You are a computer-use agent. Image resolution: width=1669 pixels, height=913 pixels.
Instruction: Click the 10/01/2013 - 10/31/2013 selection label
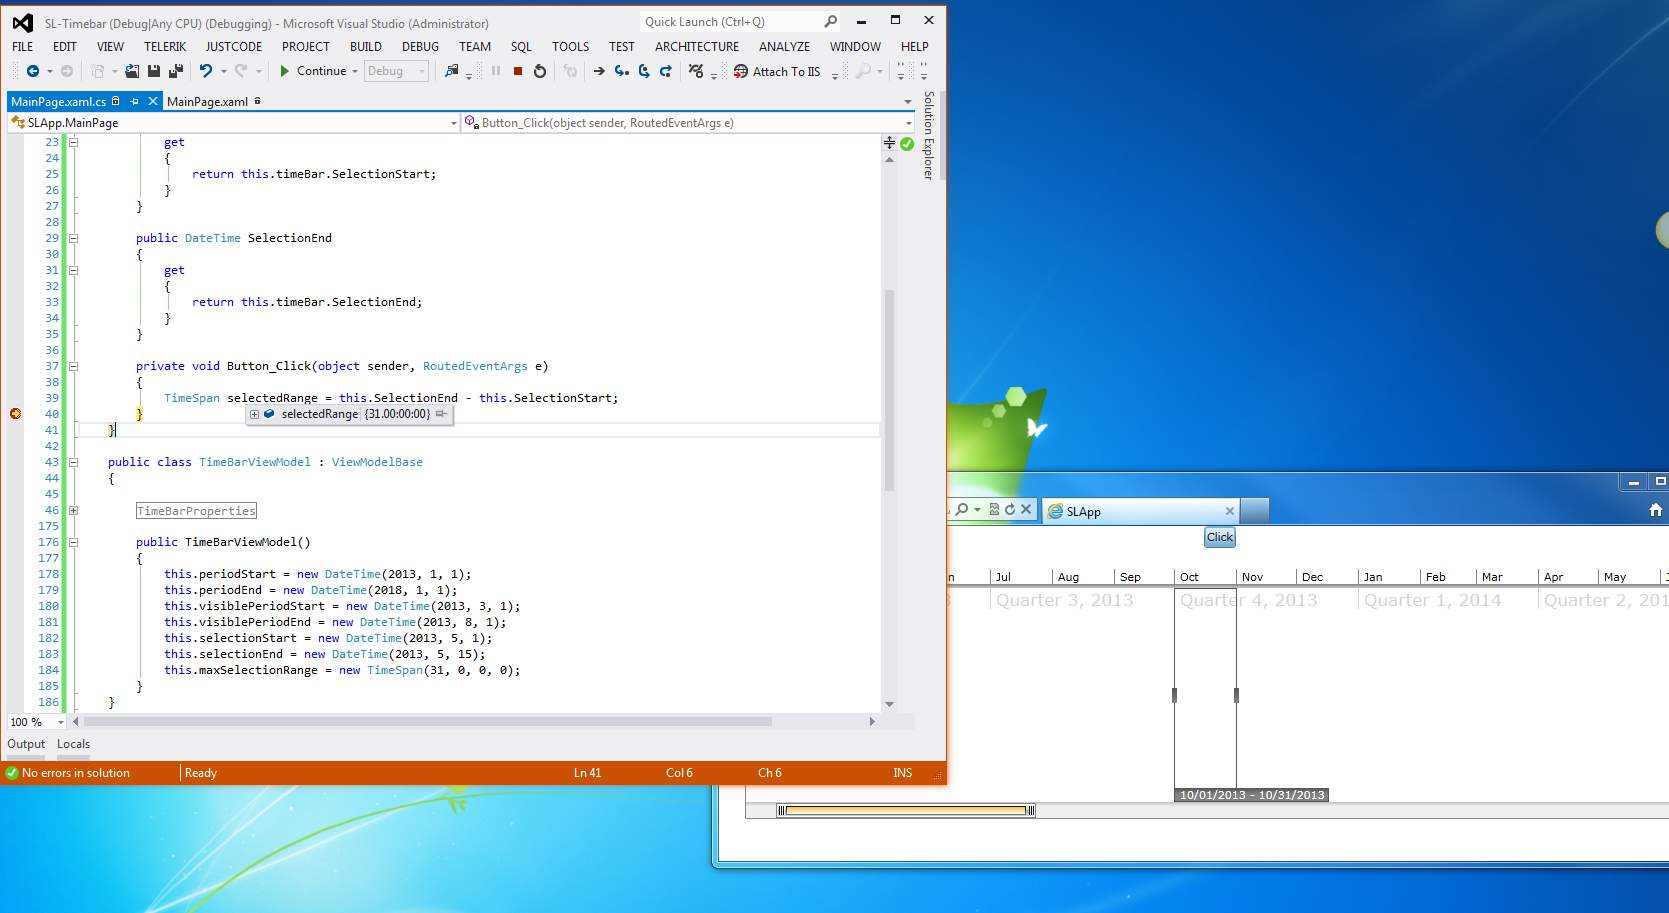pyautogui.click(x=1252, y=795)
